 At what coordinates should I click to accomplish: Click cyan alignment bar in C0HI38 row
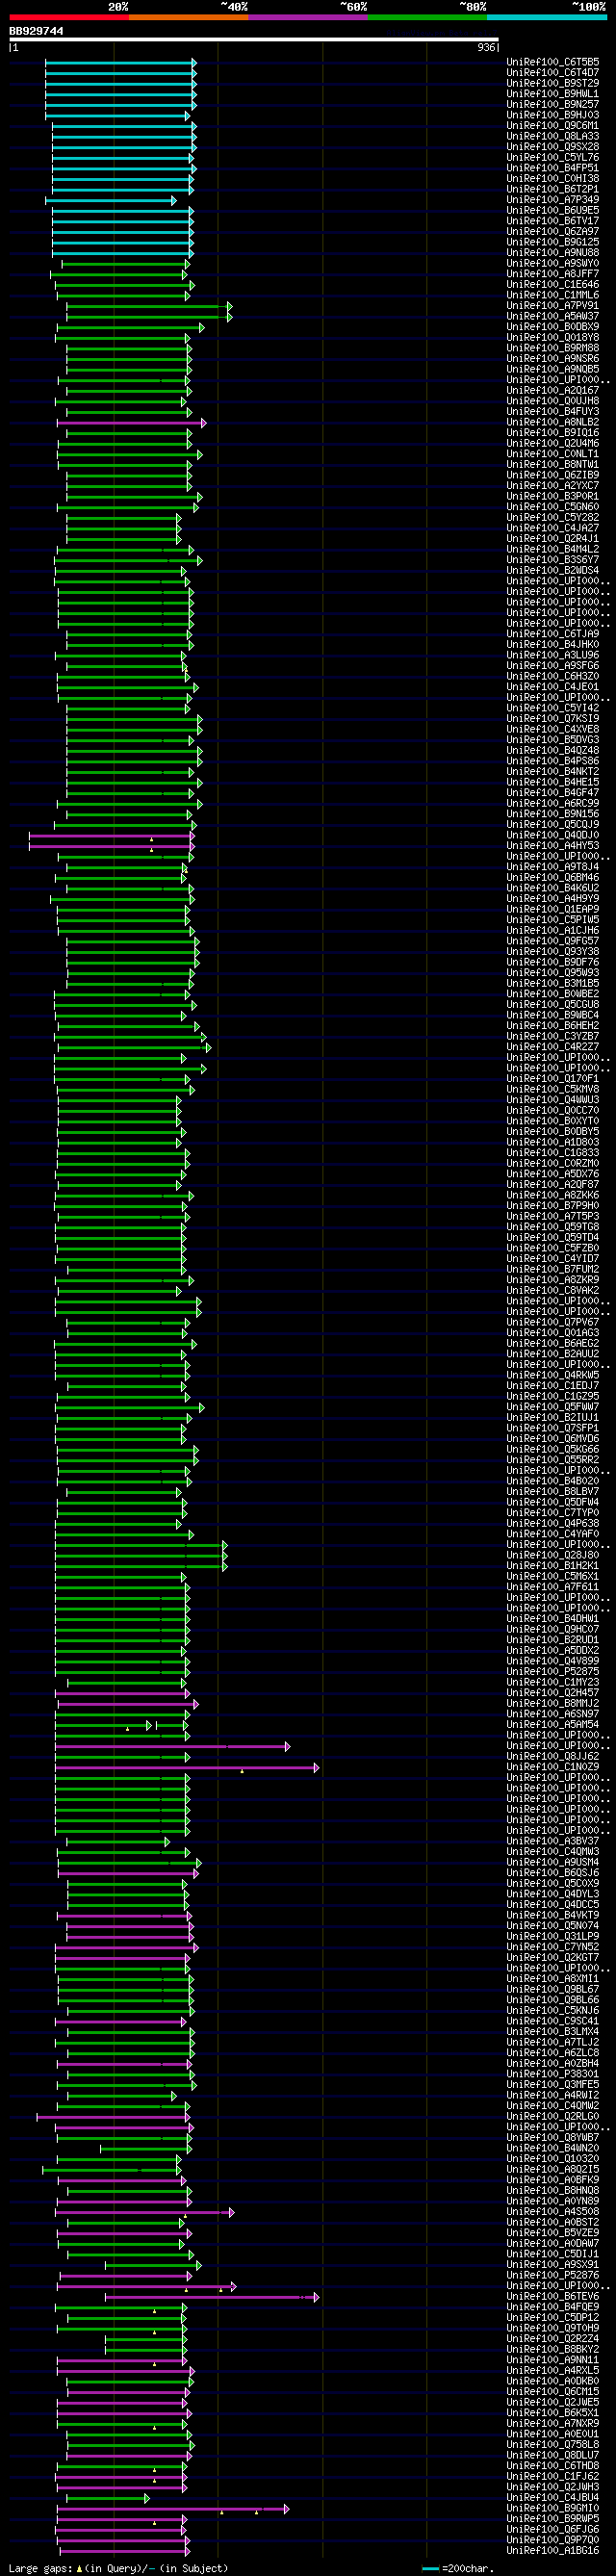(121, 179)
